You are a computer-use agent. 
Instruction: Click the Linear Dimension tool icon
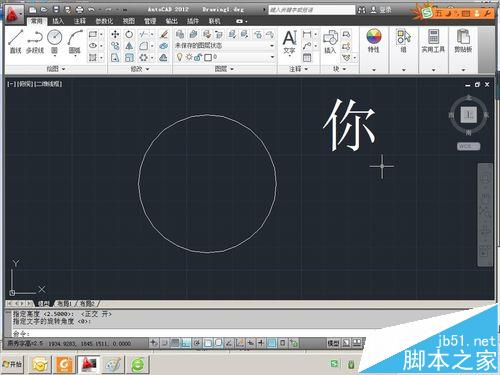click(x=307, y=34)
